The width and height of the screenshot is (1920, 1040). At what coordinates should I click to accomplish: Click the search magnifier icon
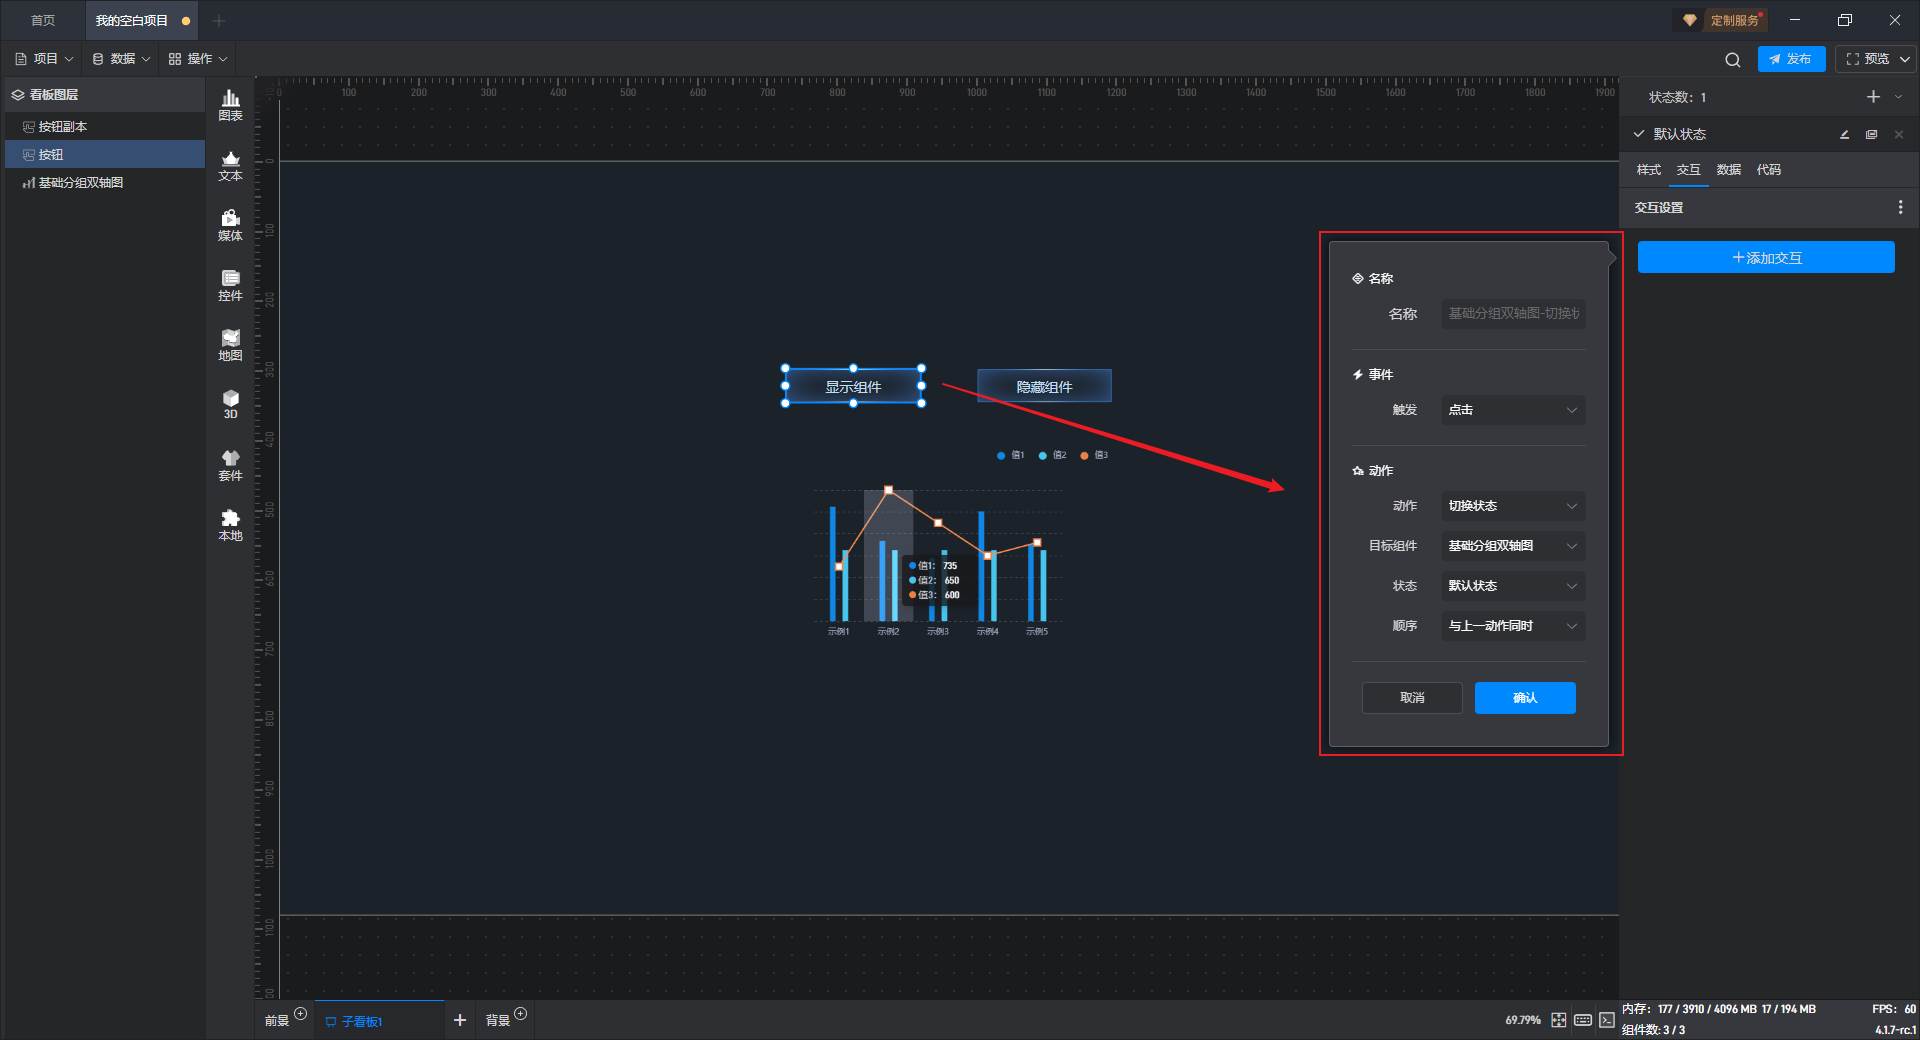pos(1732,60)
